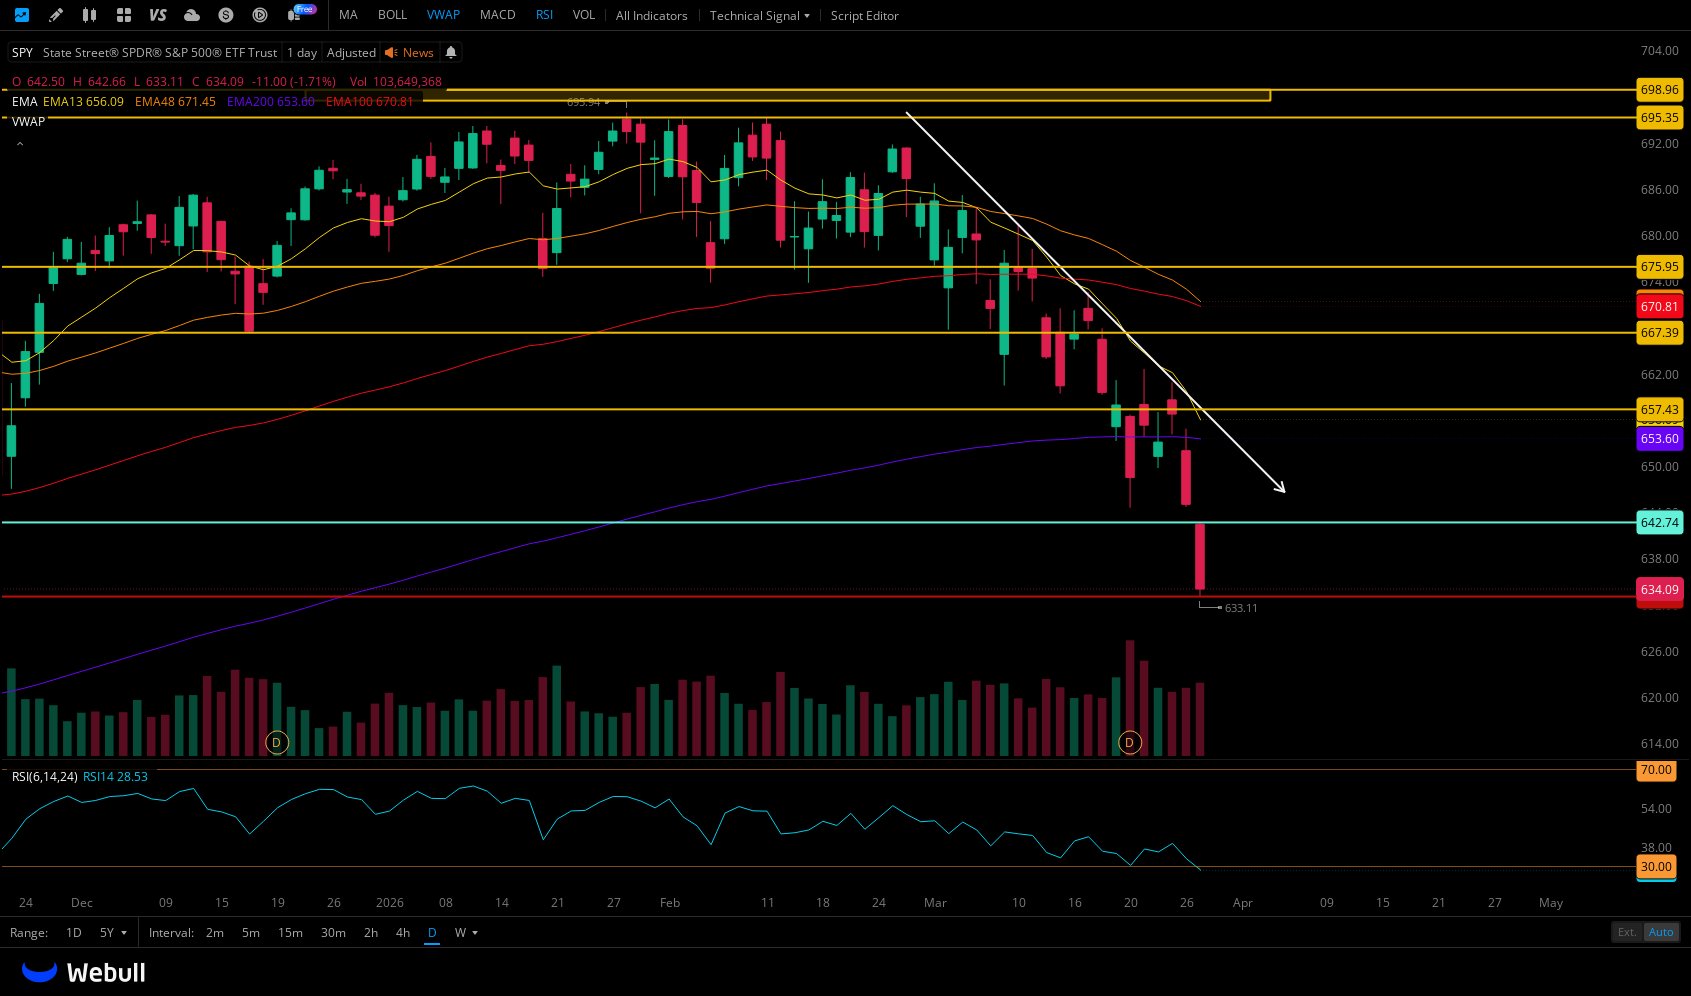Toggle the VOL indicator
Viewport: 1691px width, 996px height.
pyautogui.click(x=584, y=15)
